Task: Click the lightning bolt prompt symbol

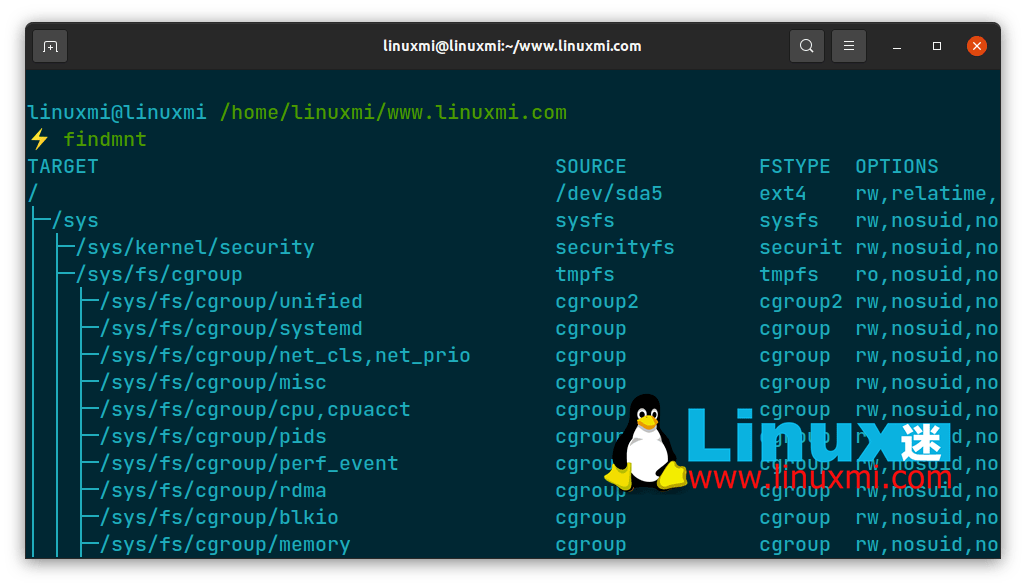Action: click(38, 139)
